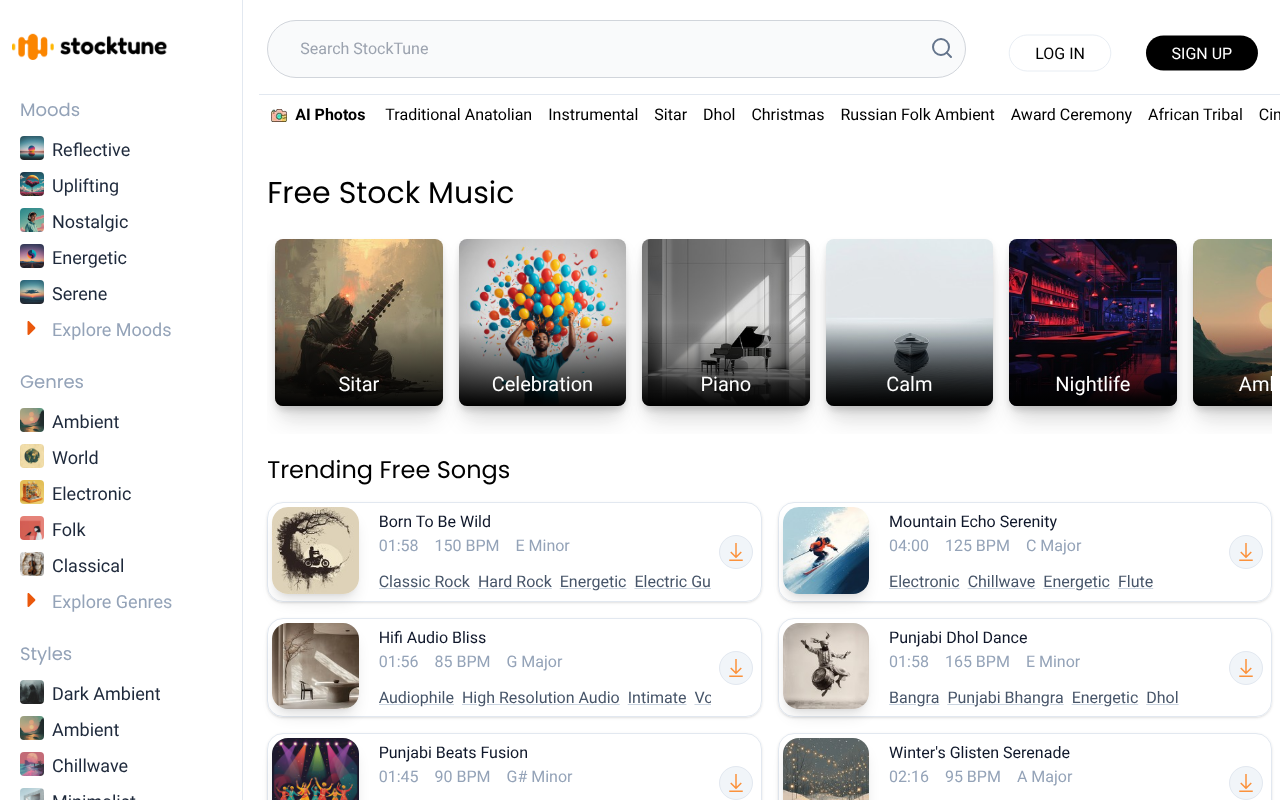Viewport: 1280px width, 800px height.
Task: Select the Nostalgic mood icon
Action: click(x=30, y=220)
